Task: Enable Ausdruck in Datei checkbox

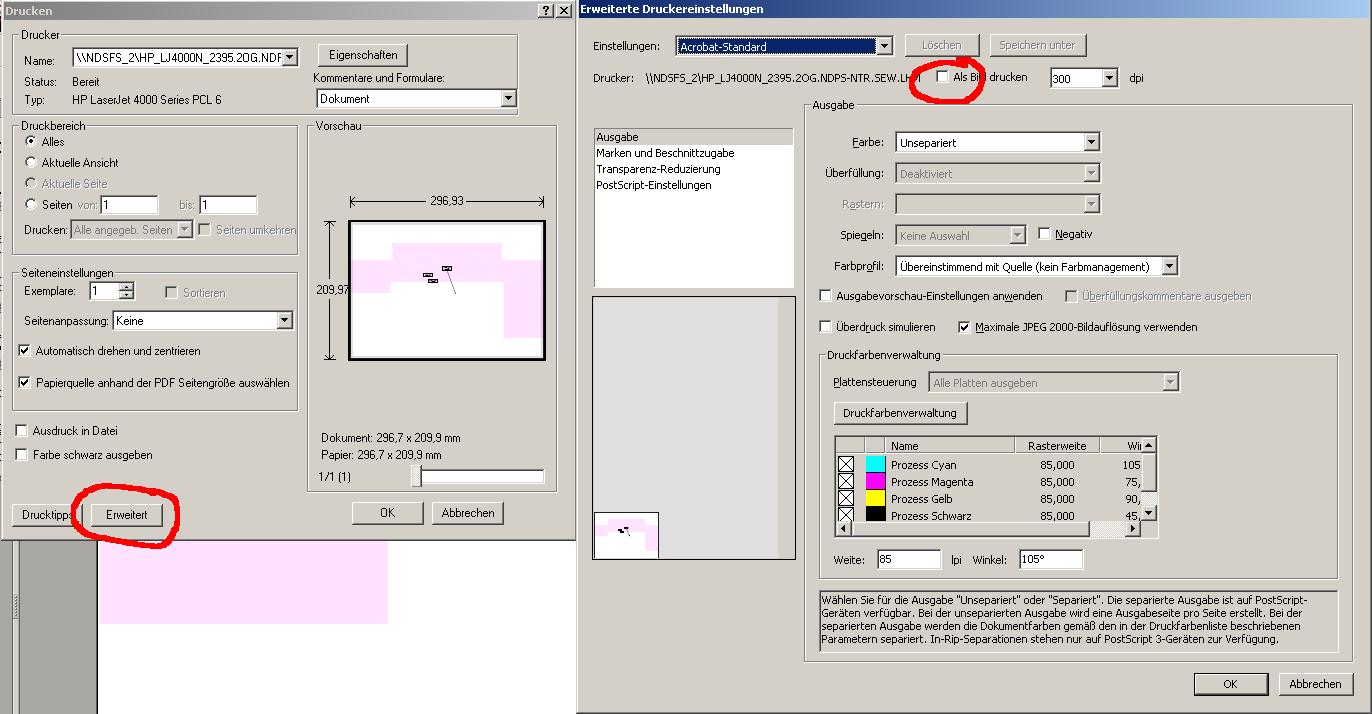Action: tap(22, 431)
